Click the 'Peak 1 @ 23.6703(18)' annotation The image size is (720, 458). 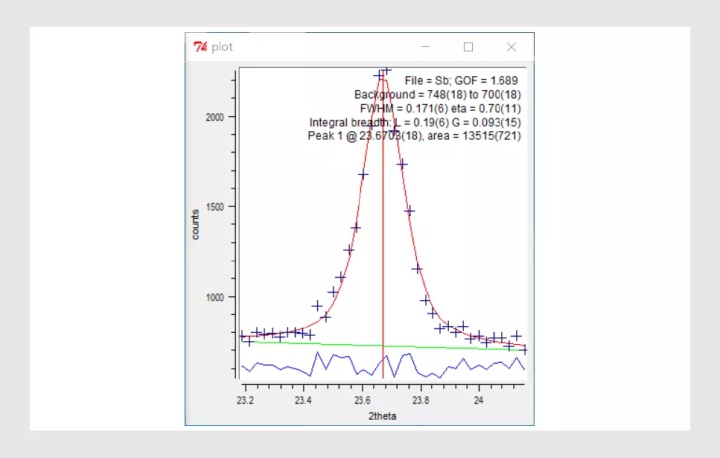coord(414,136)
